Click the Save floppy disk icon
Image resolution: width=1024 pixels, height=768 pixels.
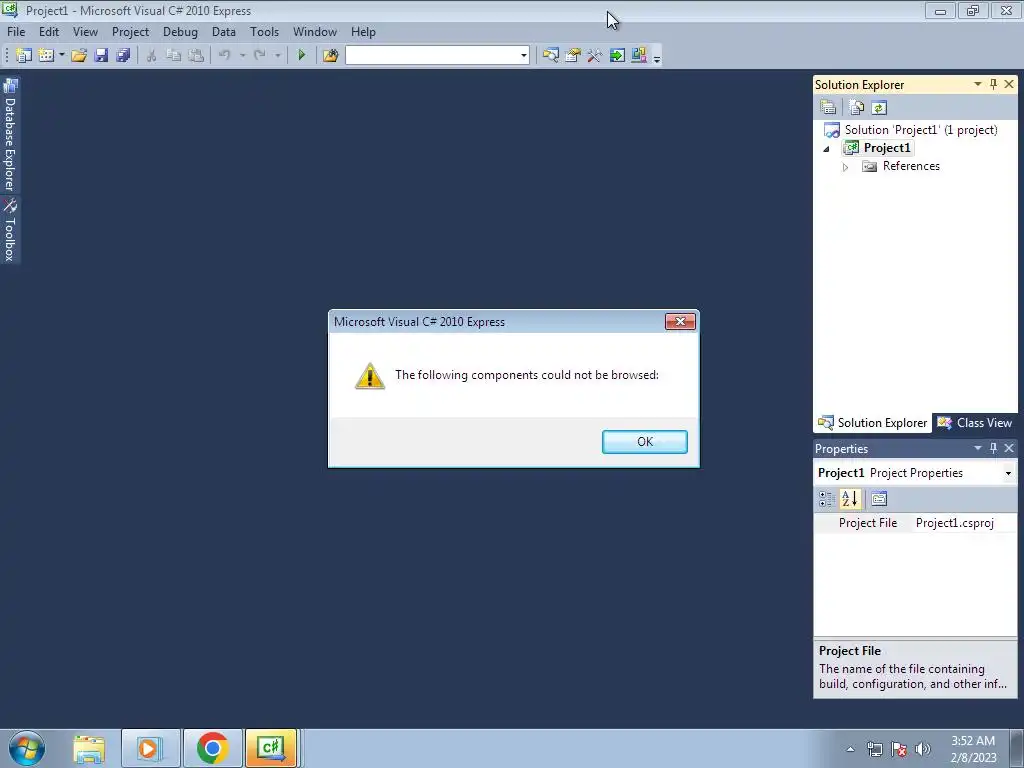pyautogui.click(x=101, y=56)
